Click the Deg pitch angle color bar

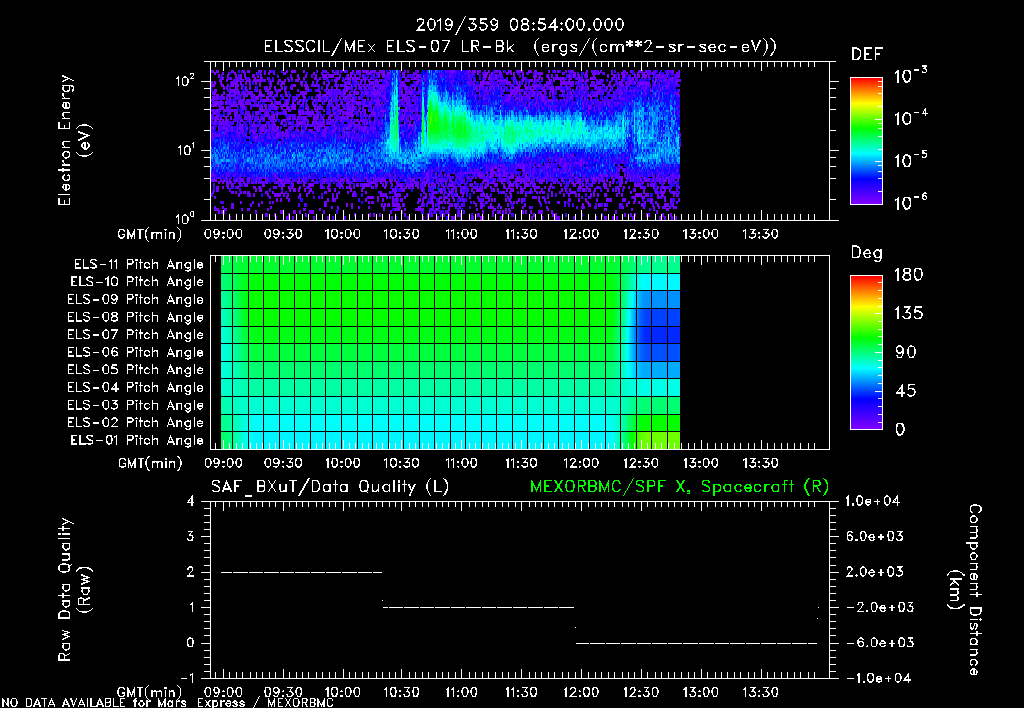867,352
